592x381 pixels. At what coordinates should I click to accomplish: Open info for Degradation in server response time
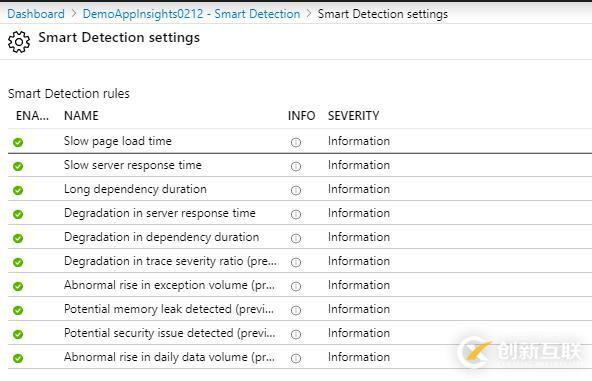click(x=296, y=214)
